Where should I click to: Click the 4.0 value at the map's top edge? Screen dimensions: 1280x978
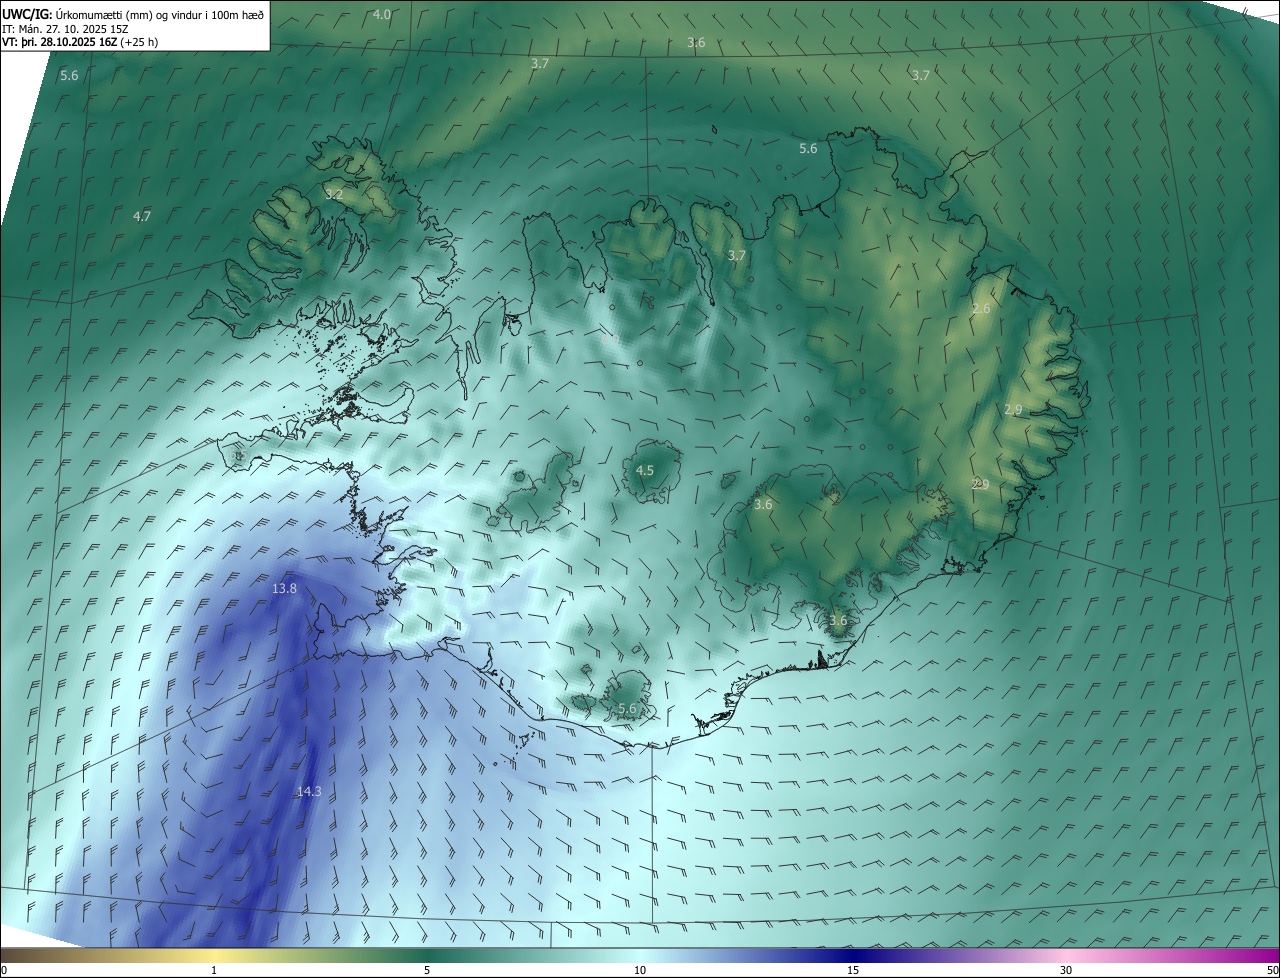pyautogui.click(x=382, y=14)
